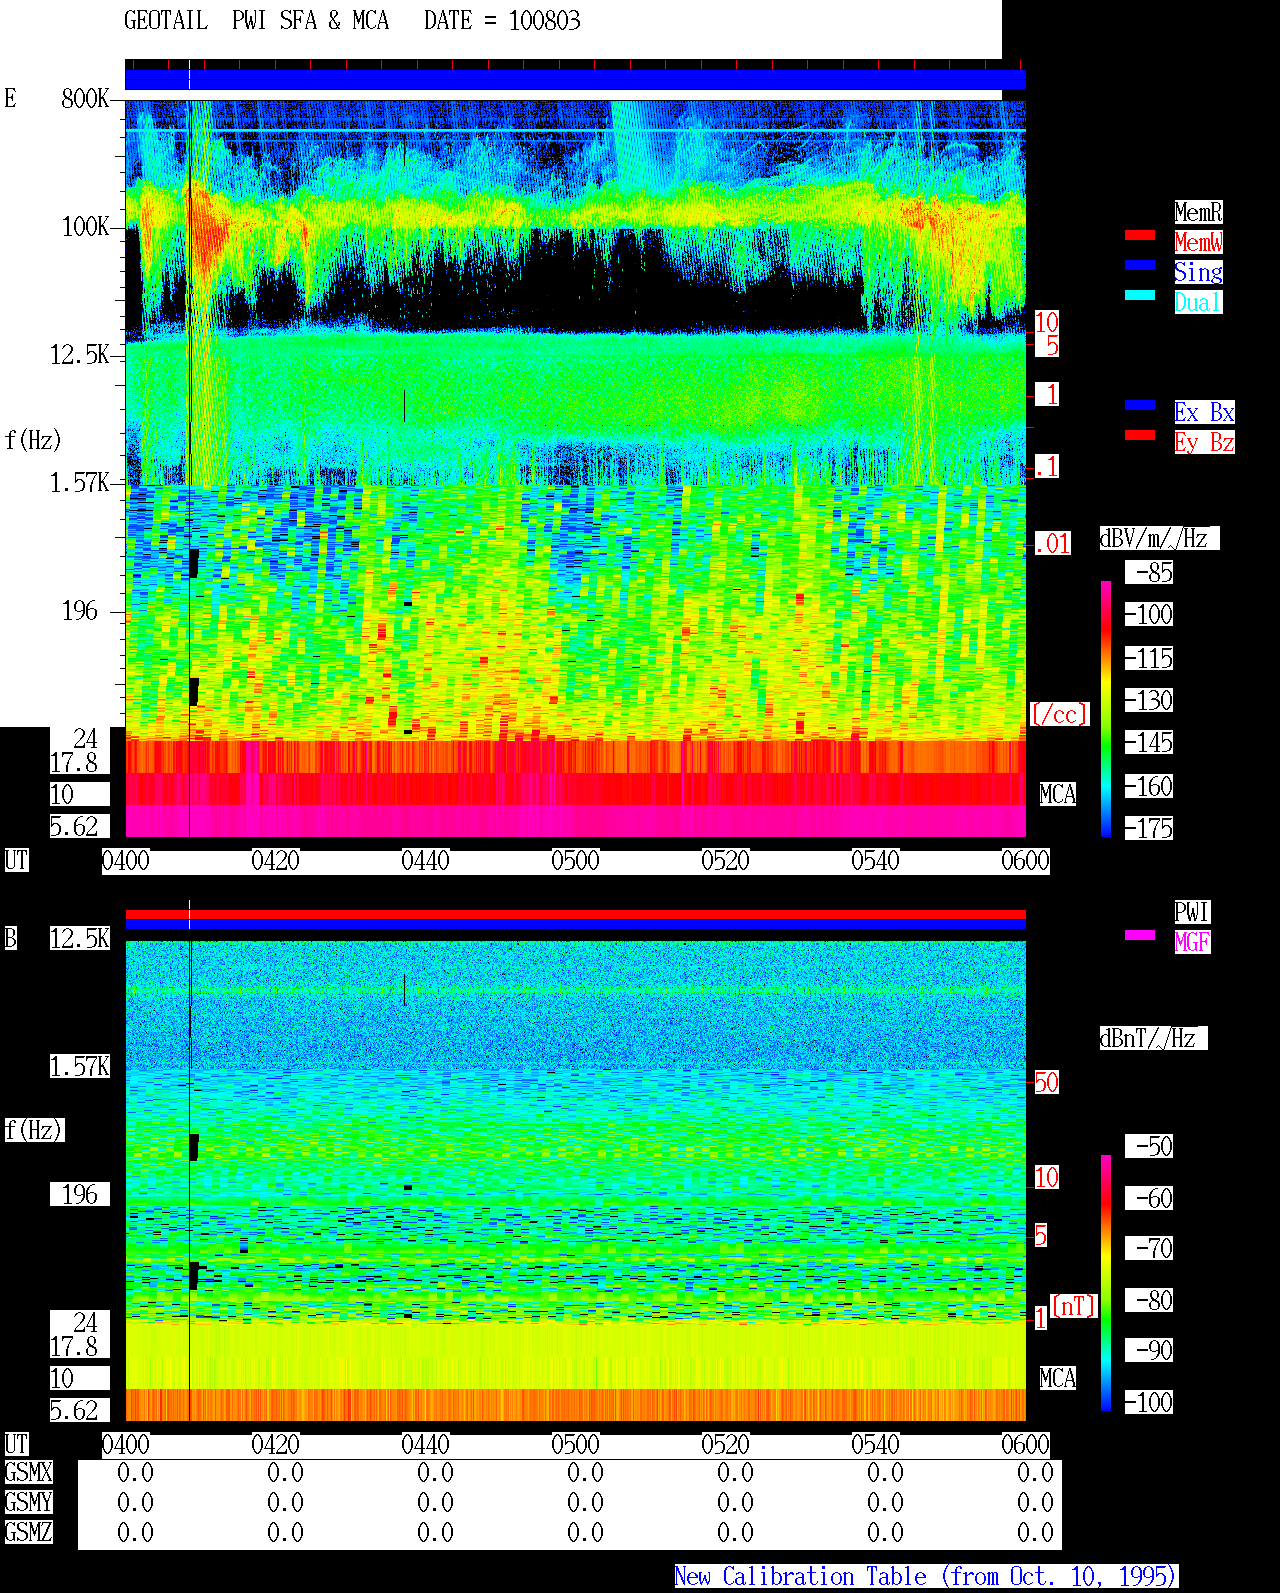This screenshot has height=1593, width=1280.
Task: Click the magenta MGF legend swatch
Action: click(1140, 935)
